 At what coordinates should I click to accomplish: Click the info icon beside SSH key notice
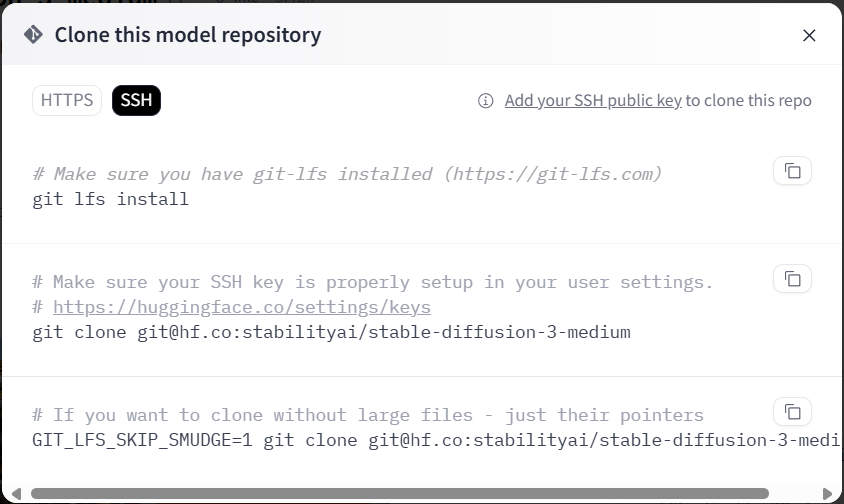486,101
